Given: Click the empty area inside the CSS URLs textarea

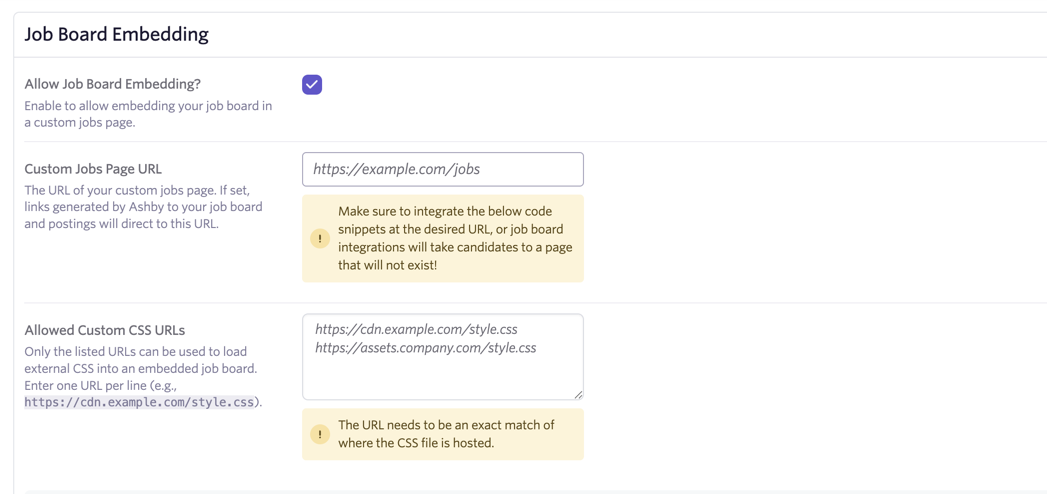Looking at the screenshot, I should tap(443, 377).
